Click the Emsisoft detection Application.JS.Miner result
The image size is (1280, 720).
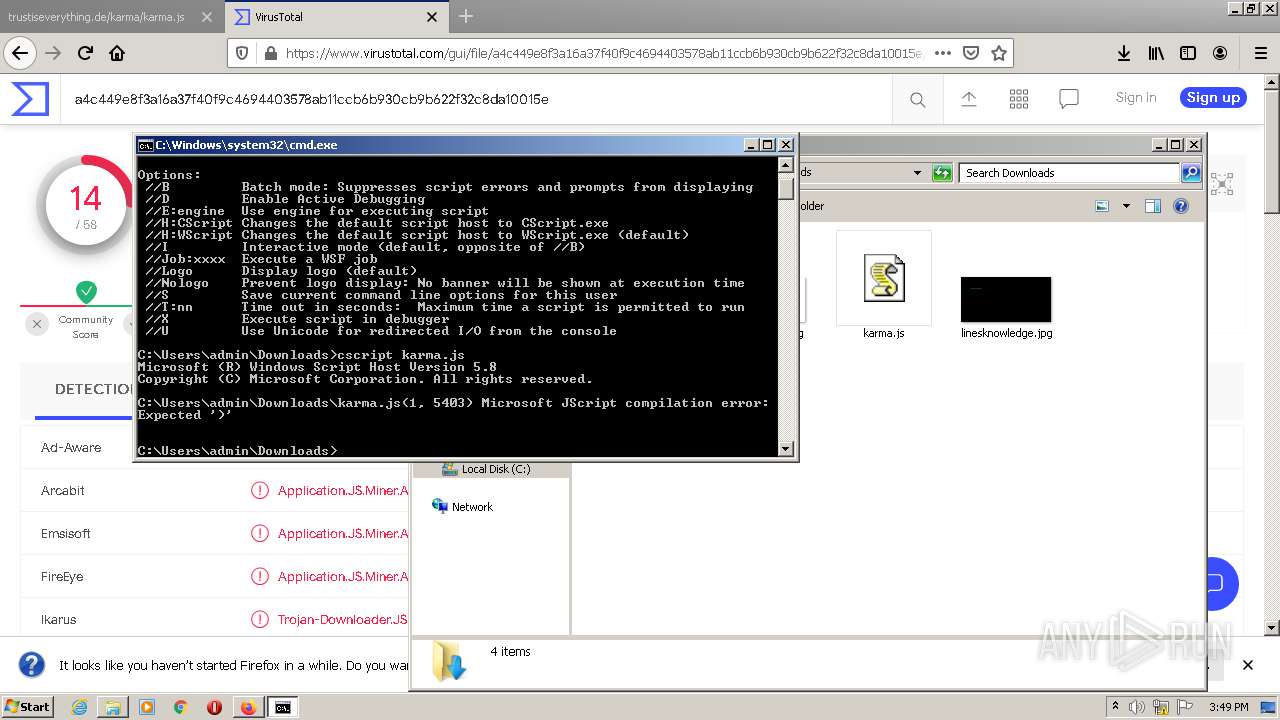point(343,534)
